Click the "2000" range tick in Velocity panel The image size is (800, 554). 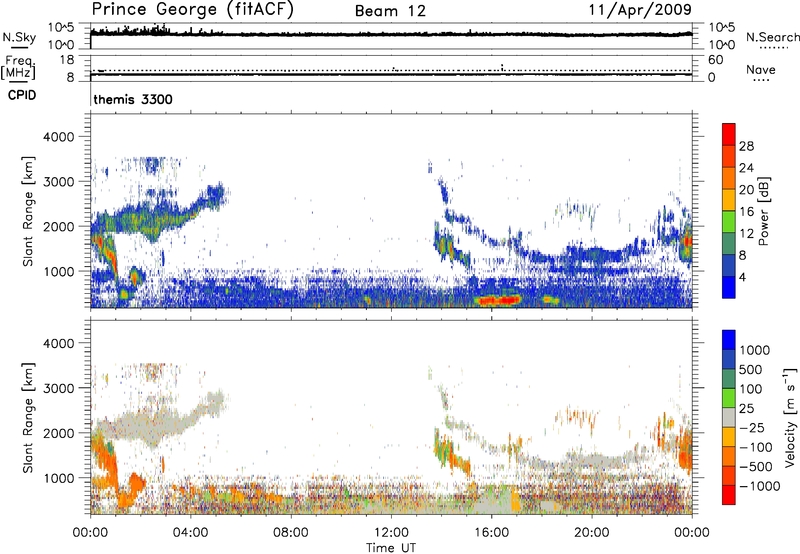pos(58,433)
